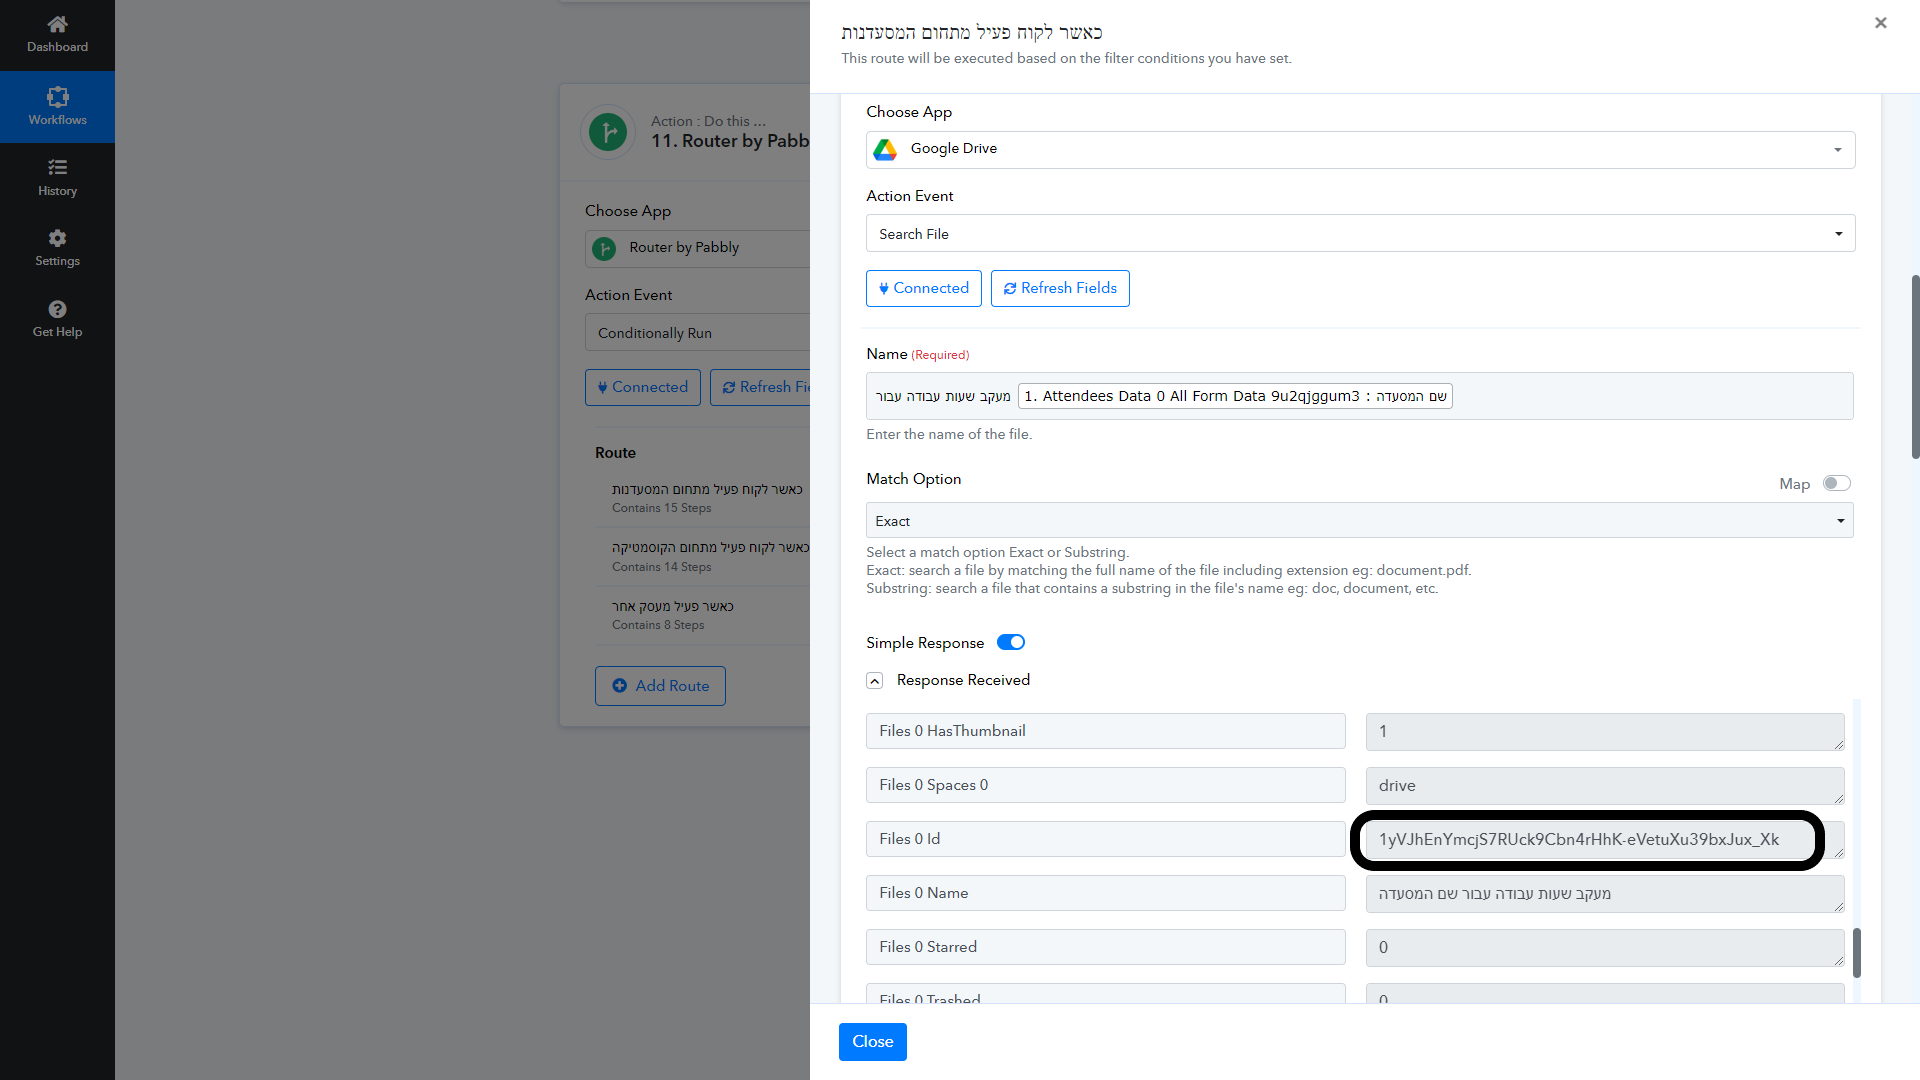Collapse the Response Received section
1920x1080 pixels.
click(875, 681)
